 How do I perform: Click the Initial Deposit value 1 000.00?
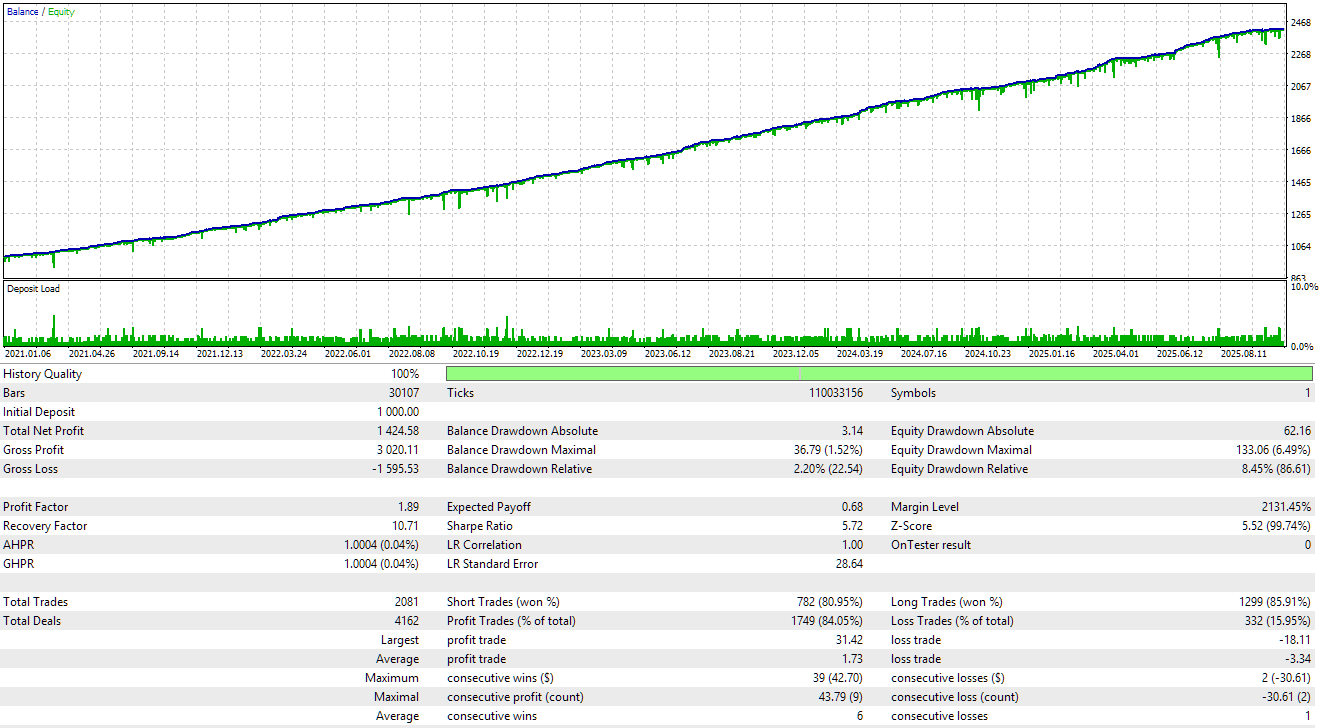(x=398, y=412)
